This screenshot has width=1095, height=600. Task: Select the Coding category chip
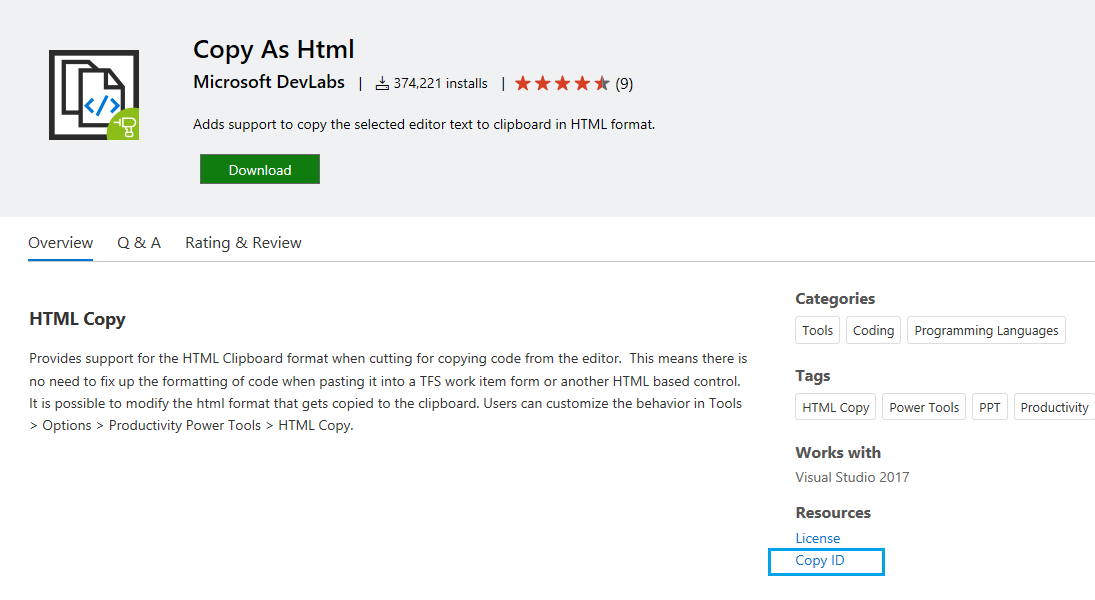click(x=873, y=330)
